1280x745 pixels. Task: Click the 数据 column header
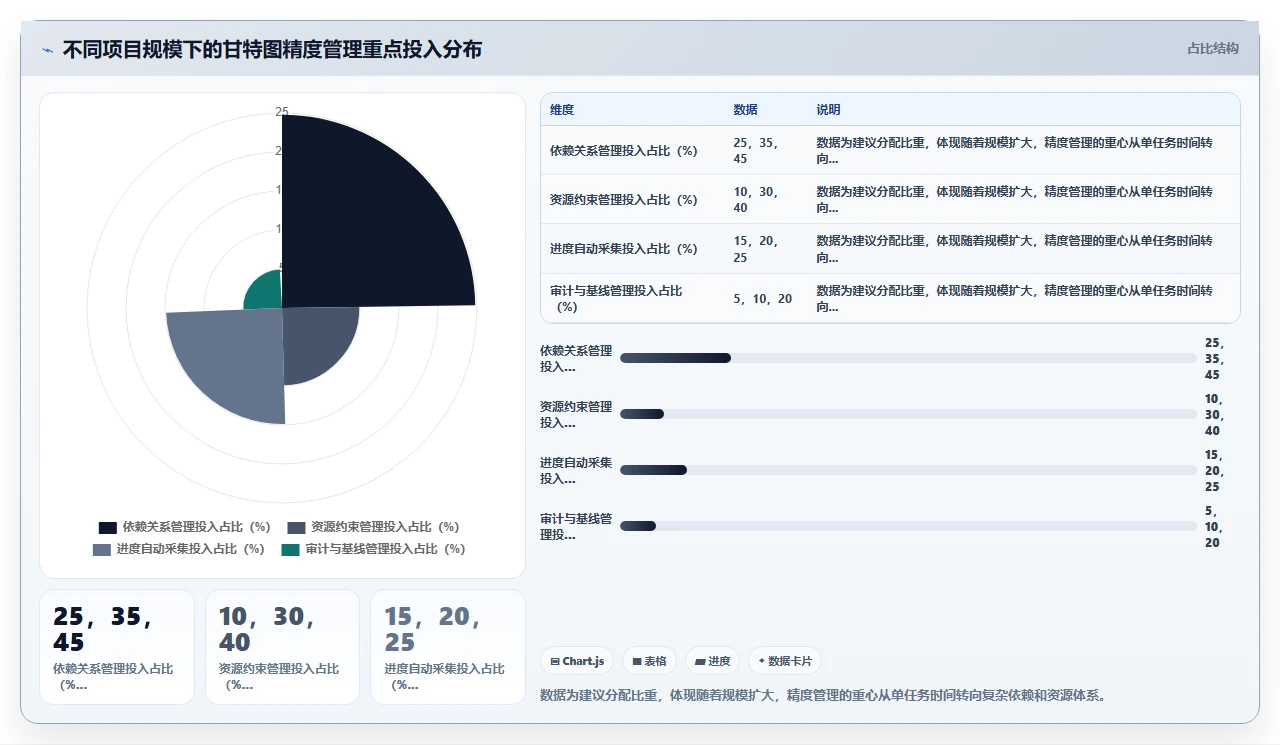click(x=745, y=110)
